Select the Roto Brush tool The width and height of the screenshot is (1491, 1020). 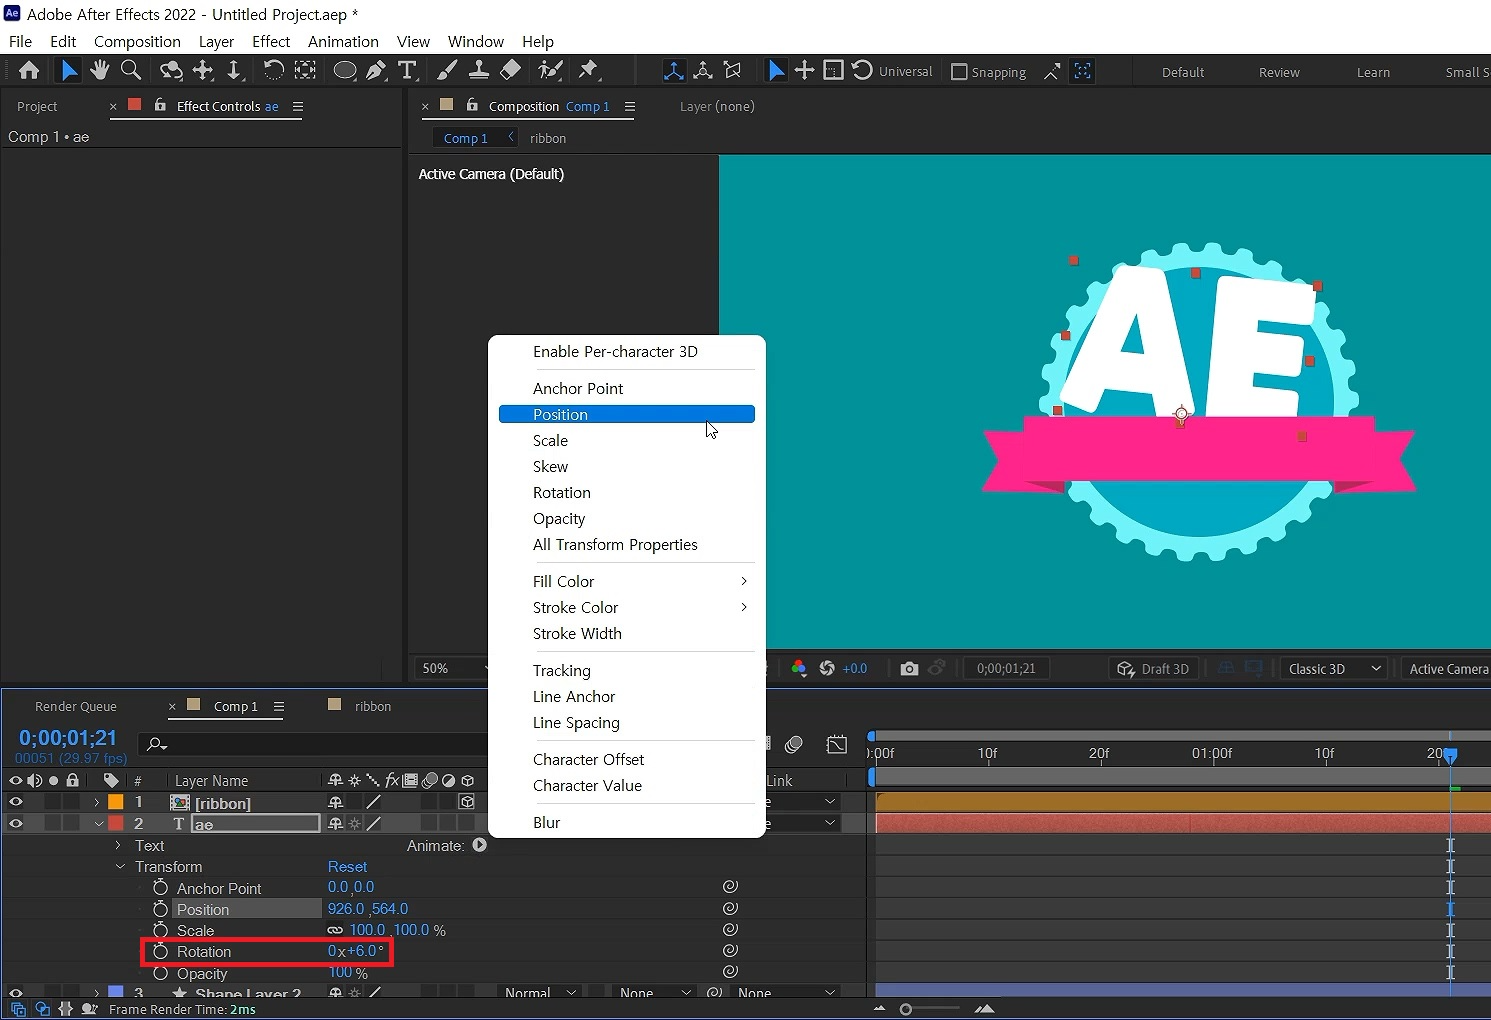click(x=550, y=70)
